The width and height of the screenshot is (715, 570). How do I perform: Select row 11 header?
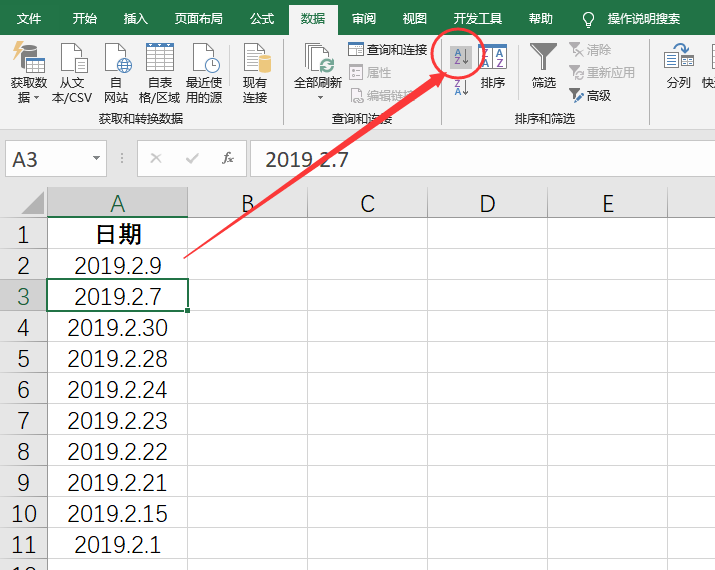pyautogui.click(x=23, y=544)
